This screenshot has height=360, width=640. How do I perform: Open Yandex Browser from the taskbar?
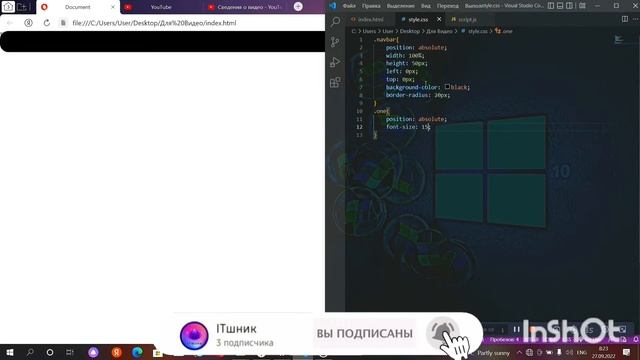116,352
